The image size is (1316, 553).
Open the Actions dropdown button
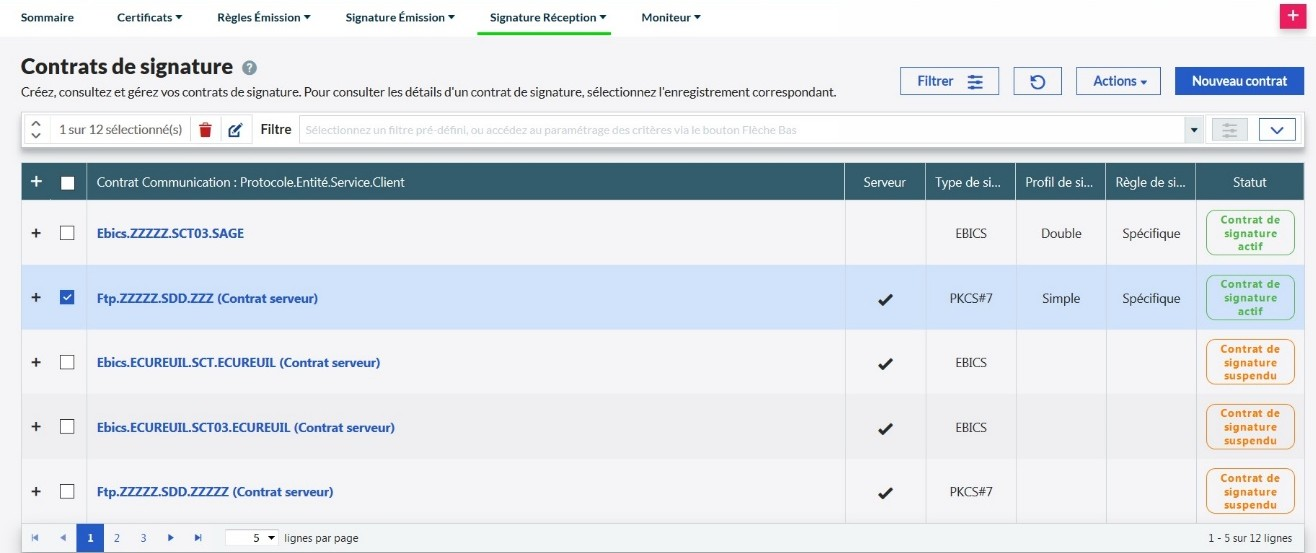(1117, 82)
